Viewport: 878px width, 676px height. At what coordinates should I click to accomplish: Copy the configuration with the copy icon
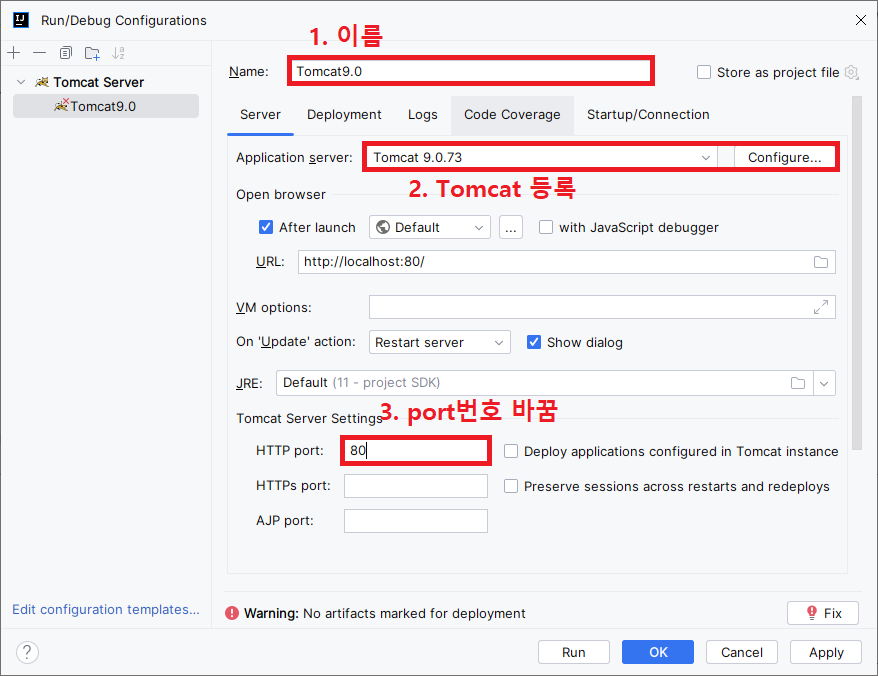[66, 53]
